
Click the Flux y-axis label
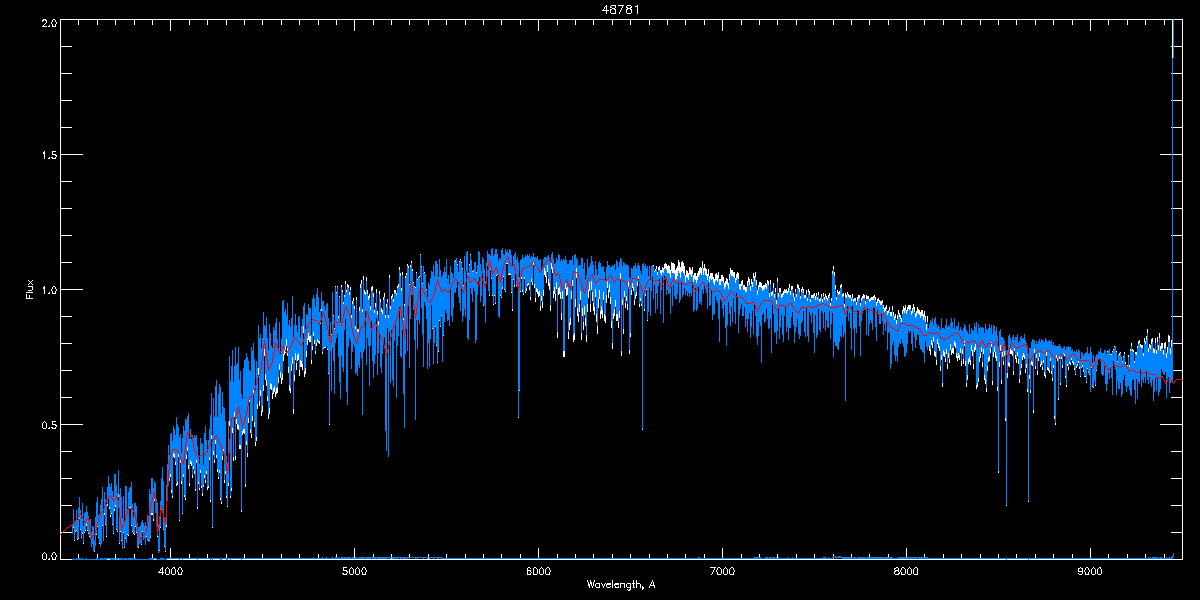(x=30, y=289)
